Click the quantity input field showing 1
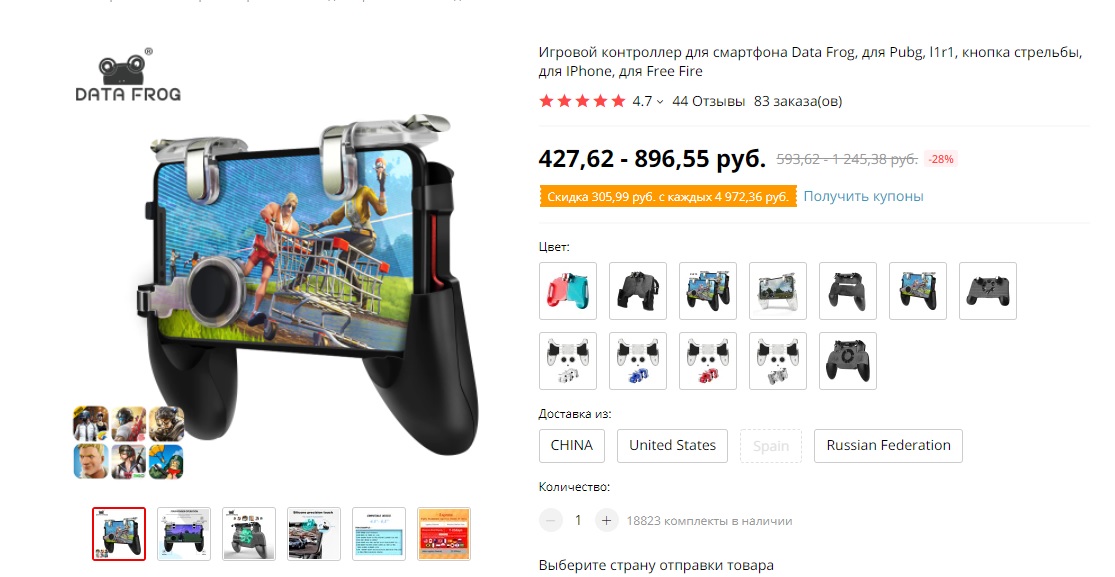This screenshot has height=577, width=1115. pyautogui.click(x=578, y=520)
